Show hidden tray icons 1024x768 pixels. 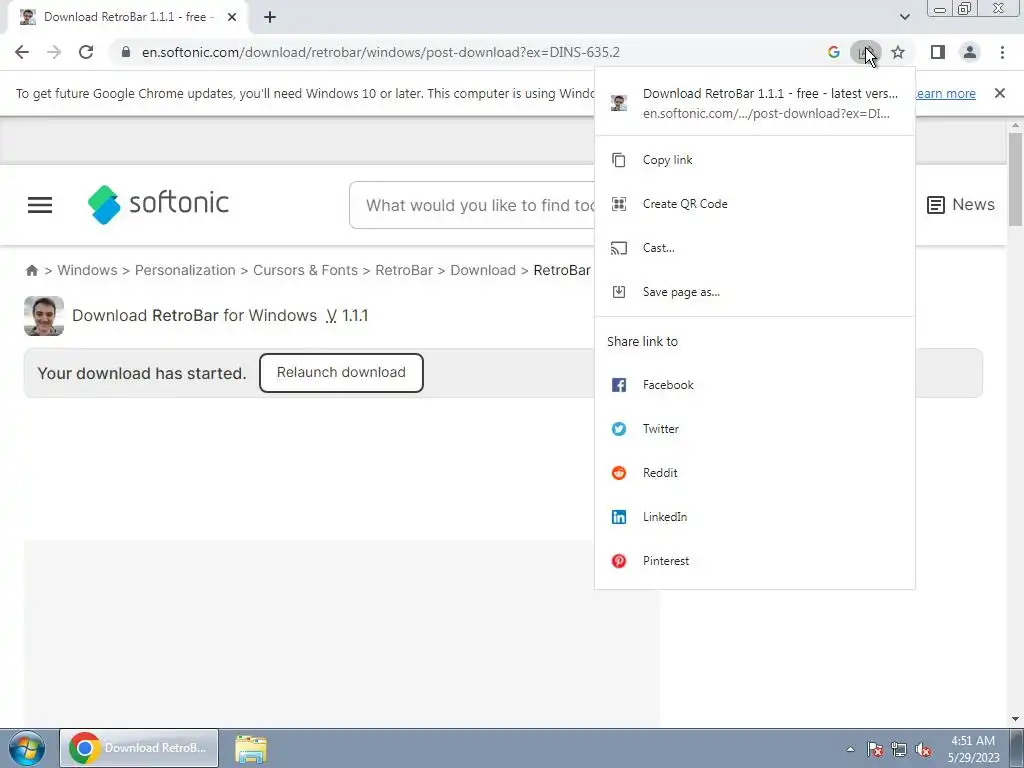pyautogui.click(x=850, y=749)
